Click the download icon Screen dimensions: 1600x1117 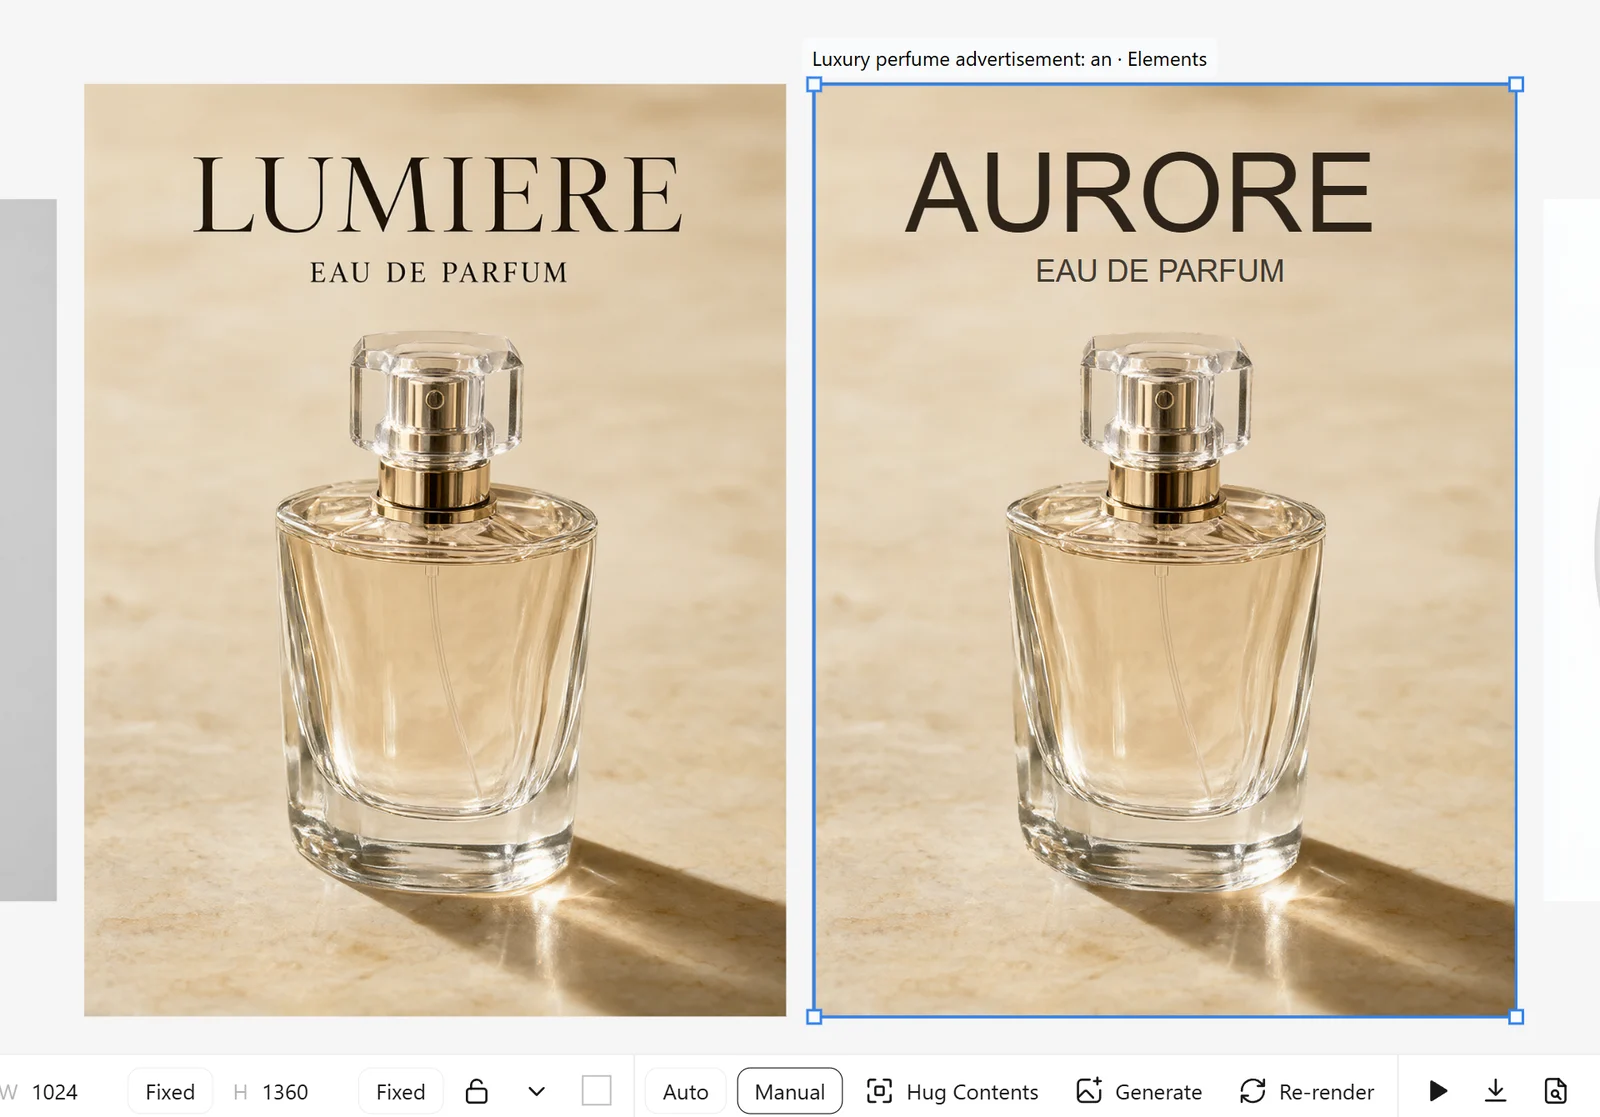tap(1496, 1090)
